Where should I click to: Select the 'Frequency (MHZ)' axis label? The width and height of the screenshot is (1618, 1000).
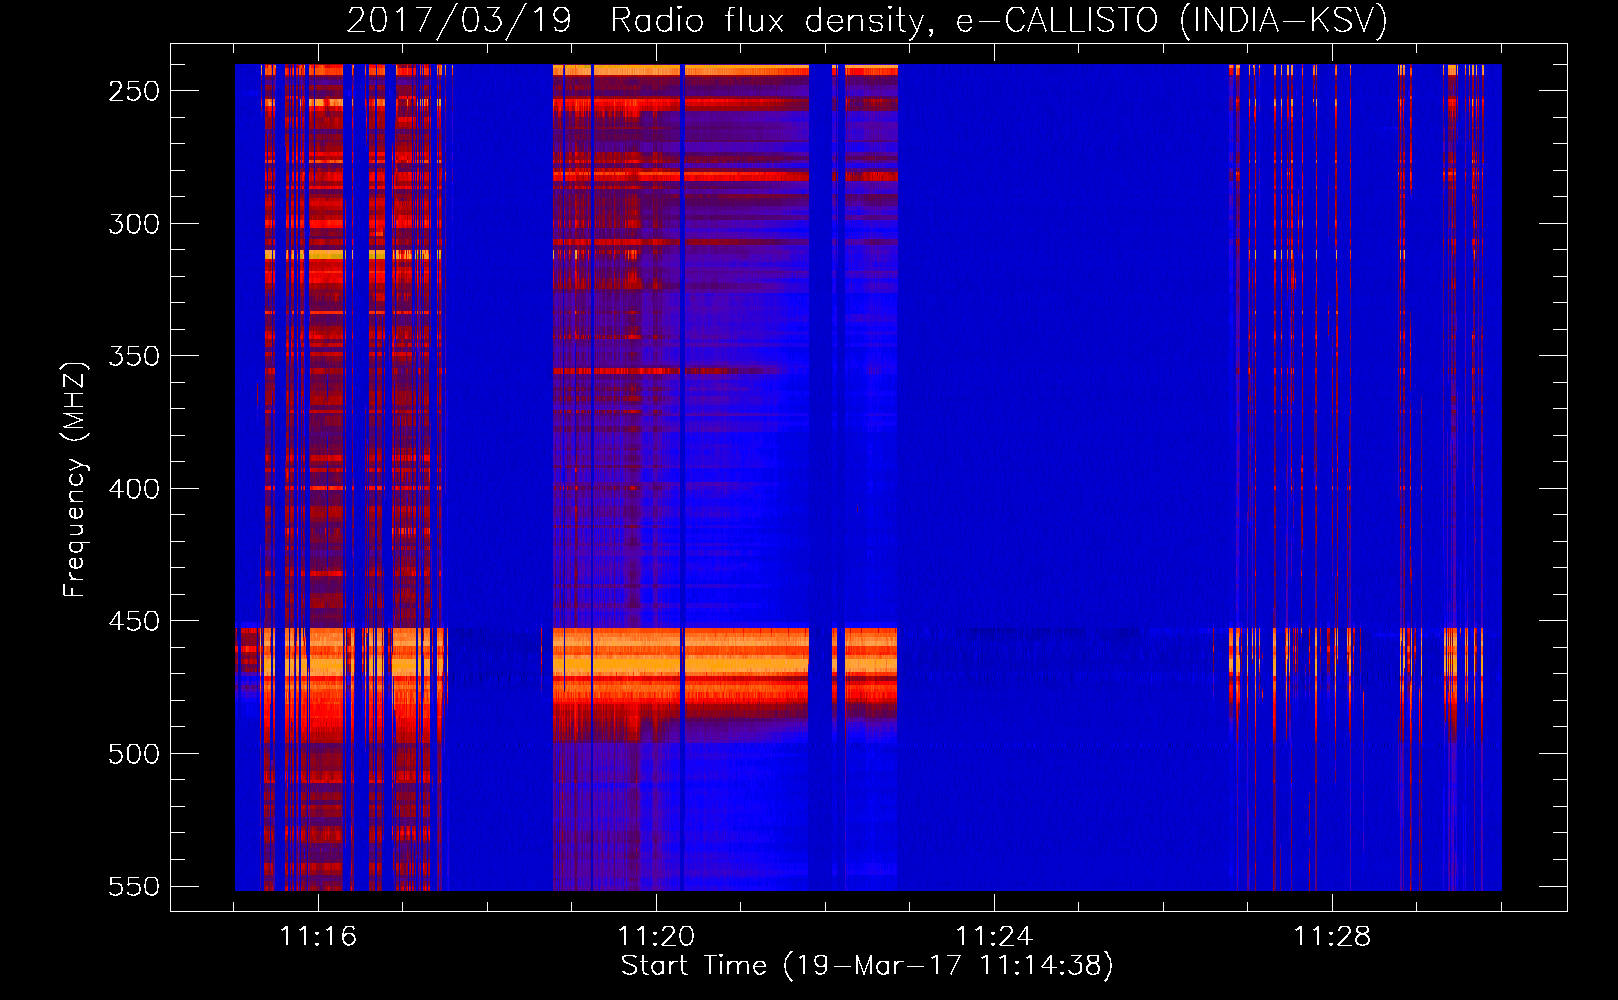[75, 479]
